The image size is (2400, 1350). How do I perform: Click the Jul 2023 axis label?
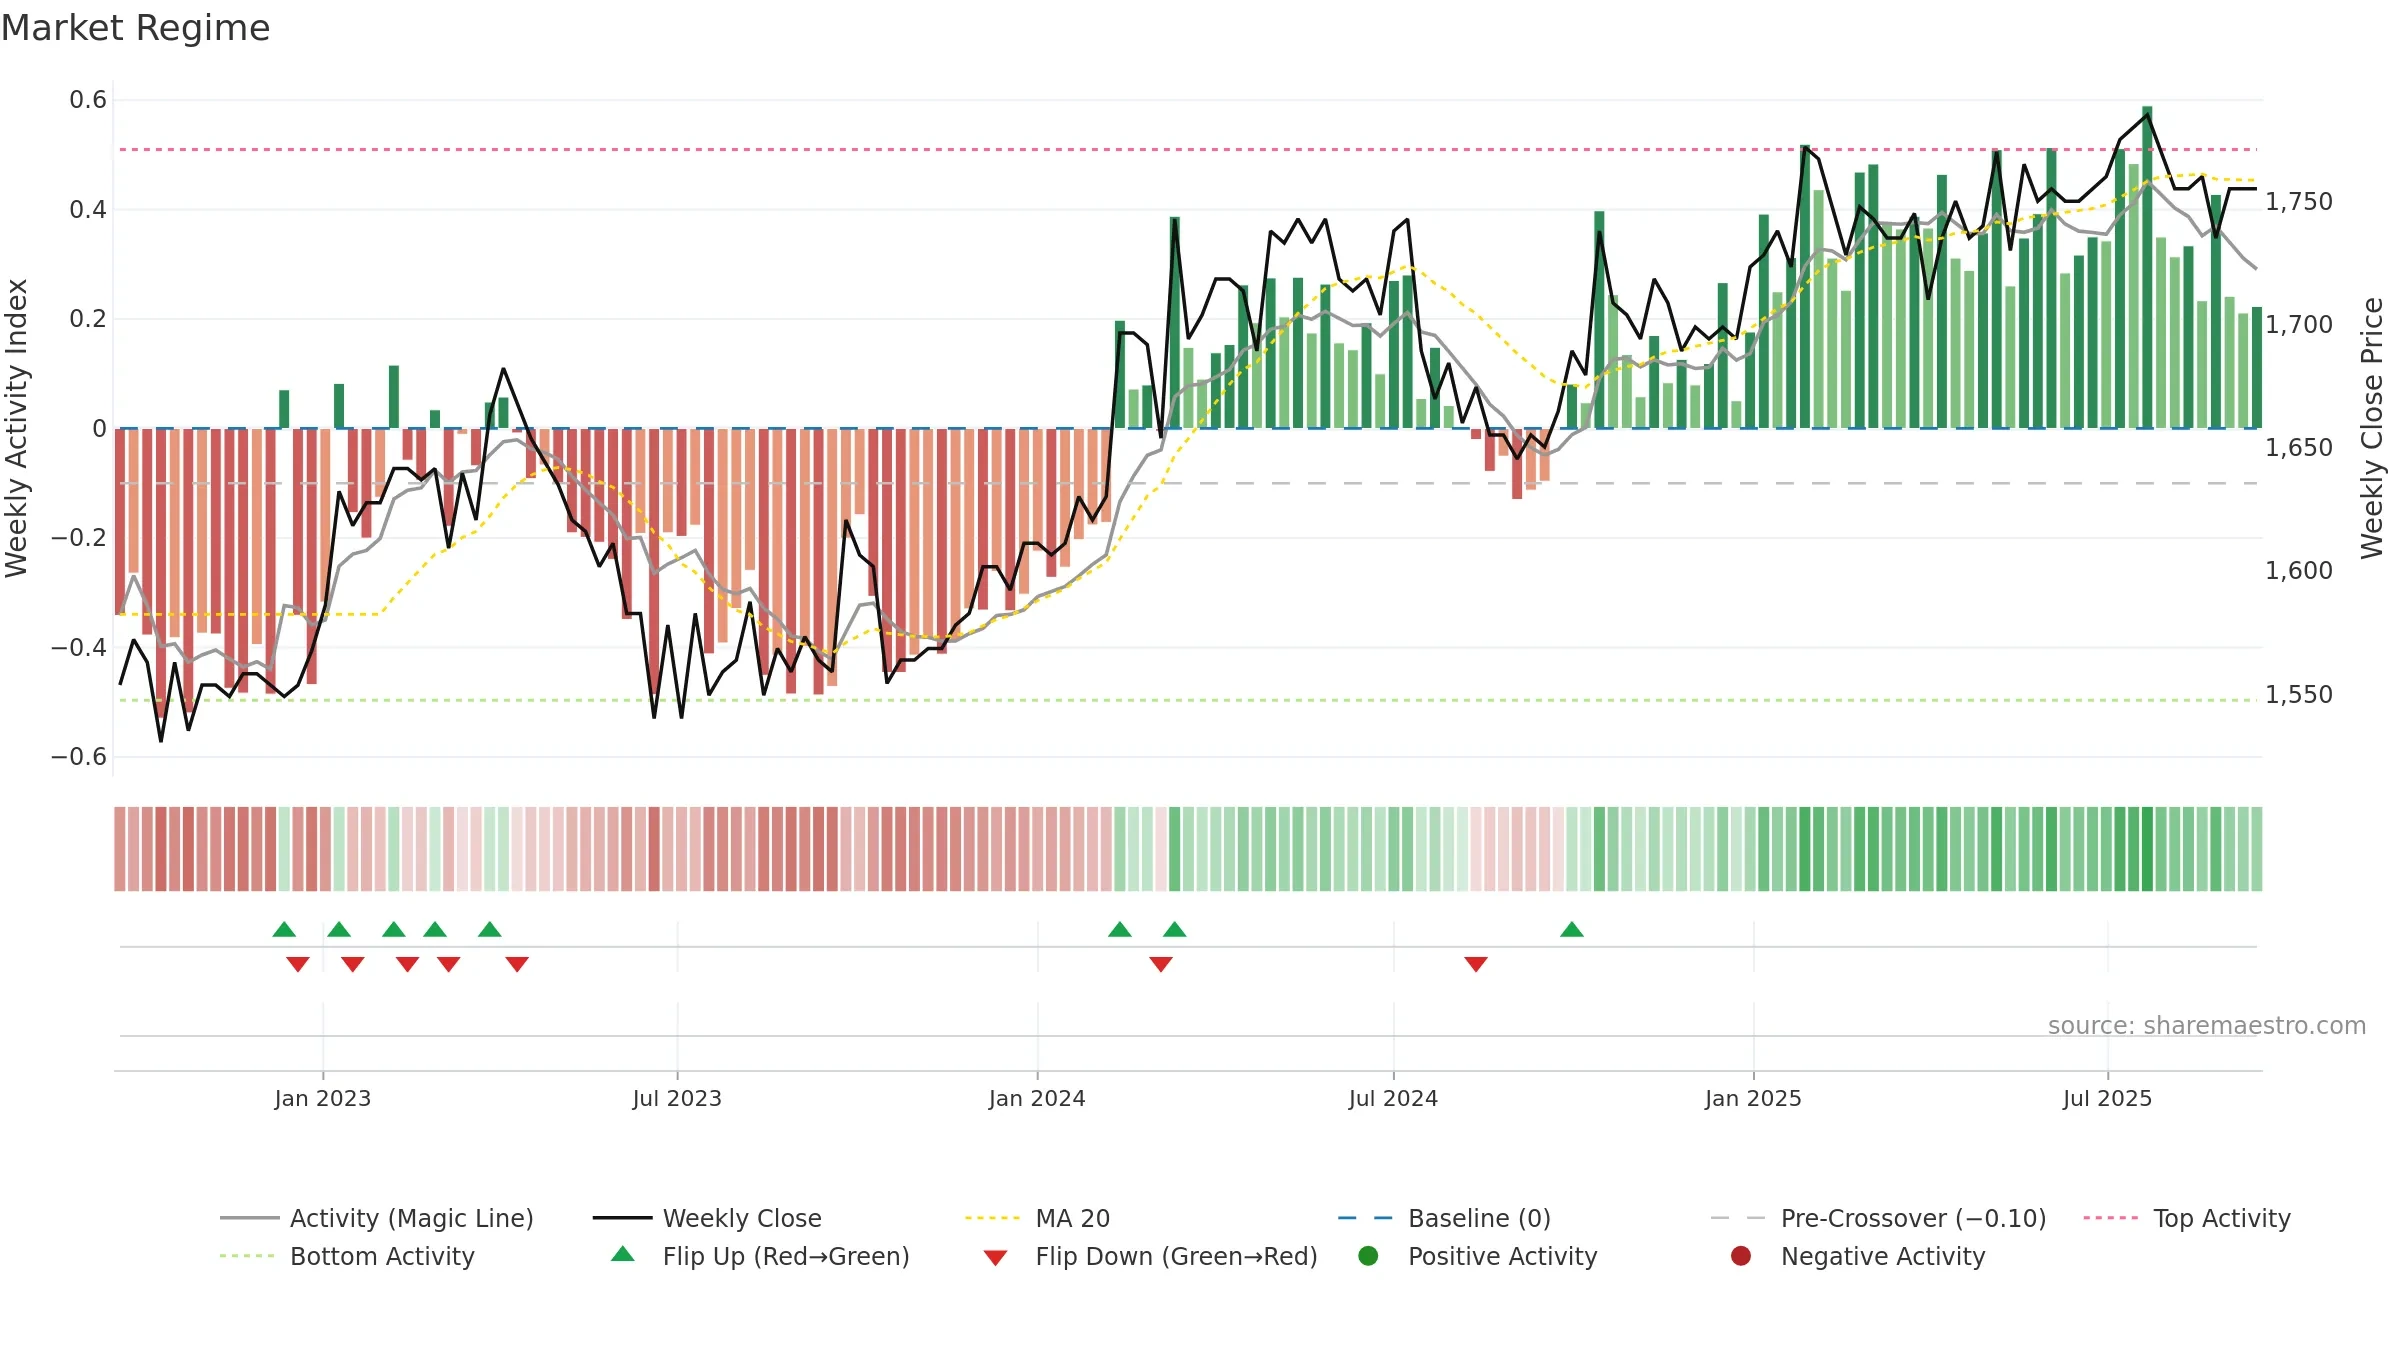point(677,1099)
